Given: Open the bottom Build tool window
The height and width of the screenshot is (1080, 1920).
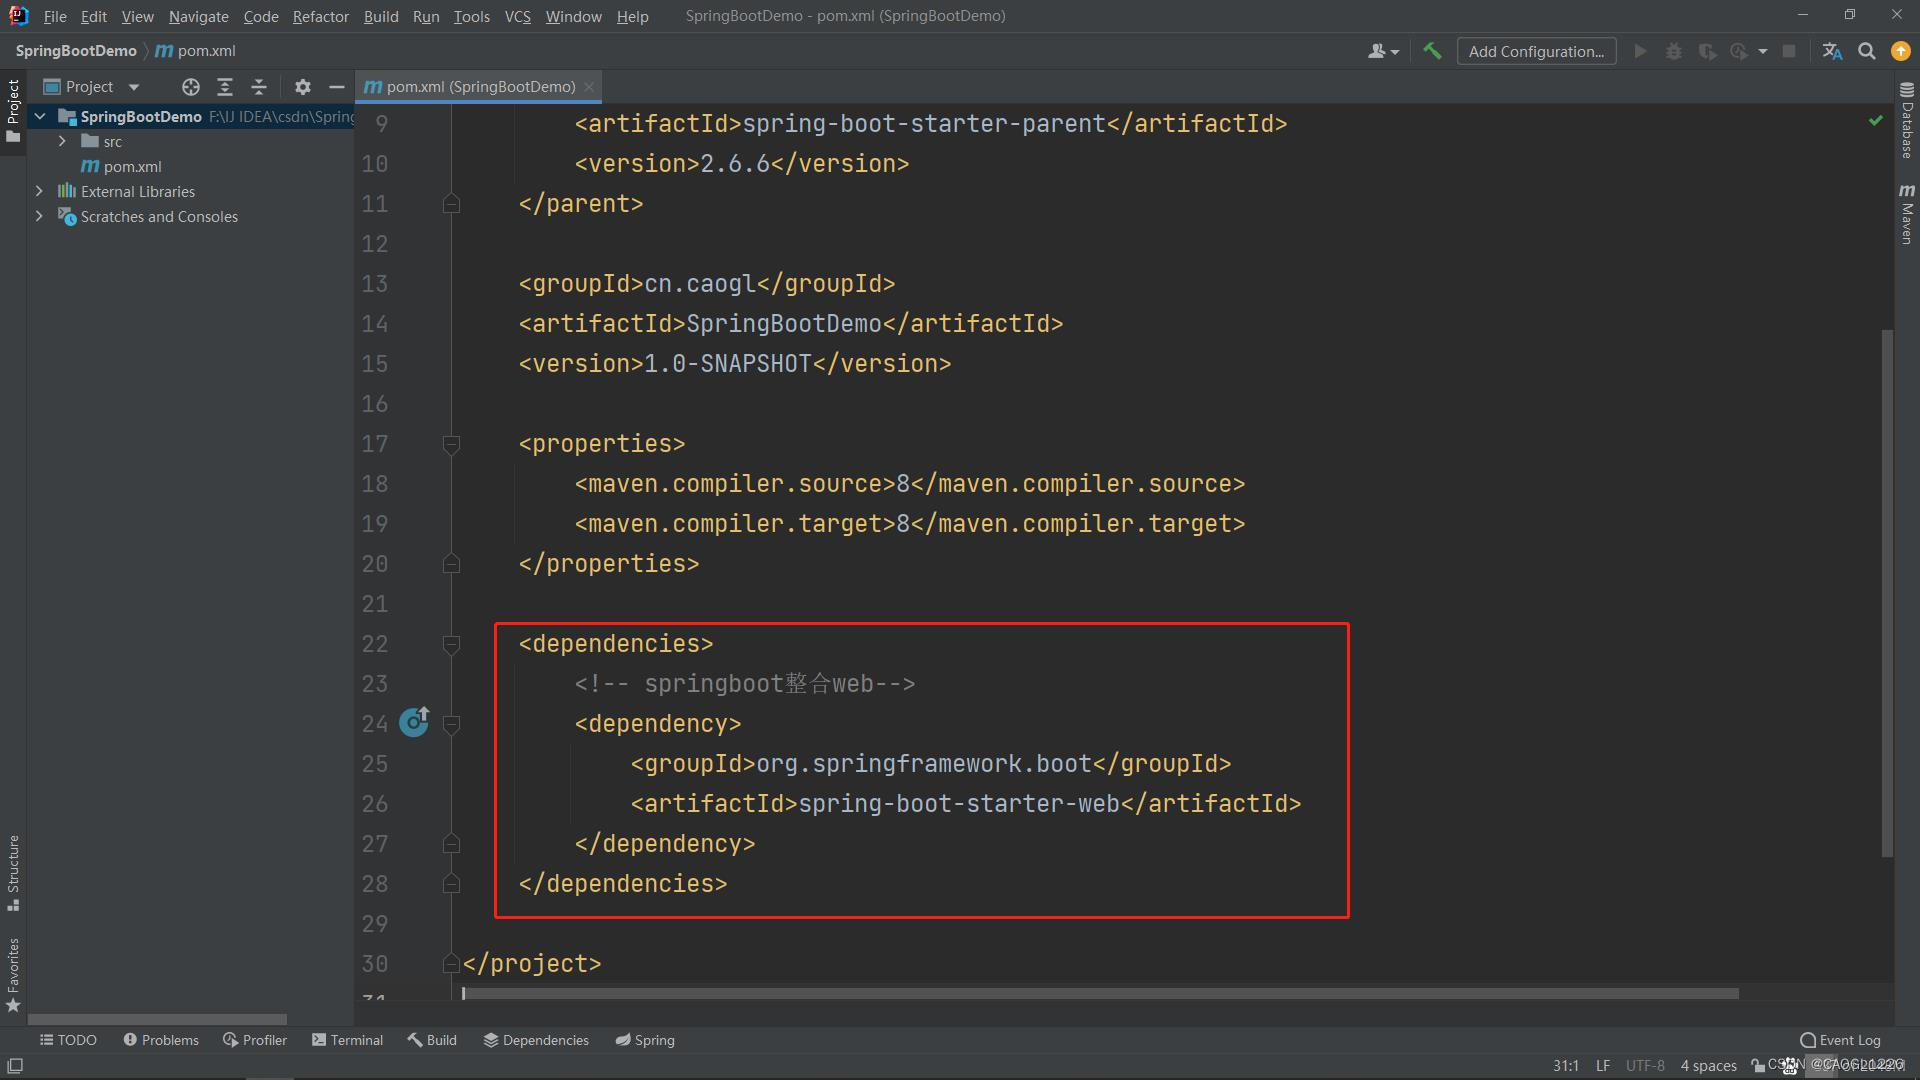Looking at the screenshot, I should coord(432,1040).
